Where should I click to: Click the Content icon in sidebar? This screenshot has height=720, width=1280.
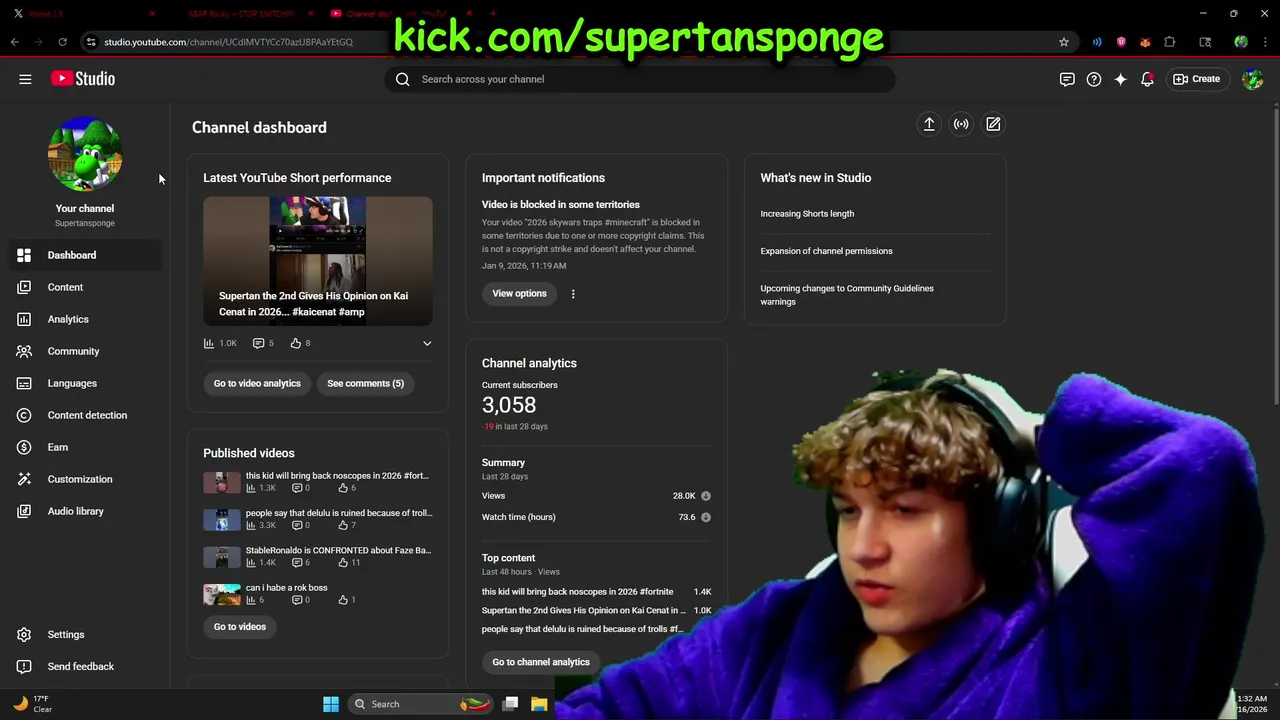click(24, 287)
